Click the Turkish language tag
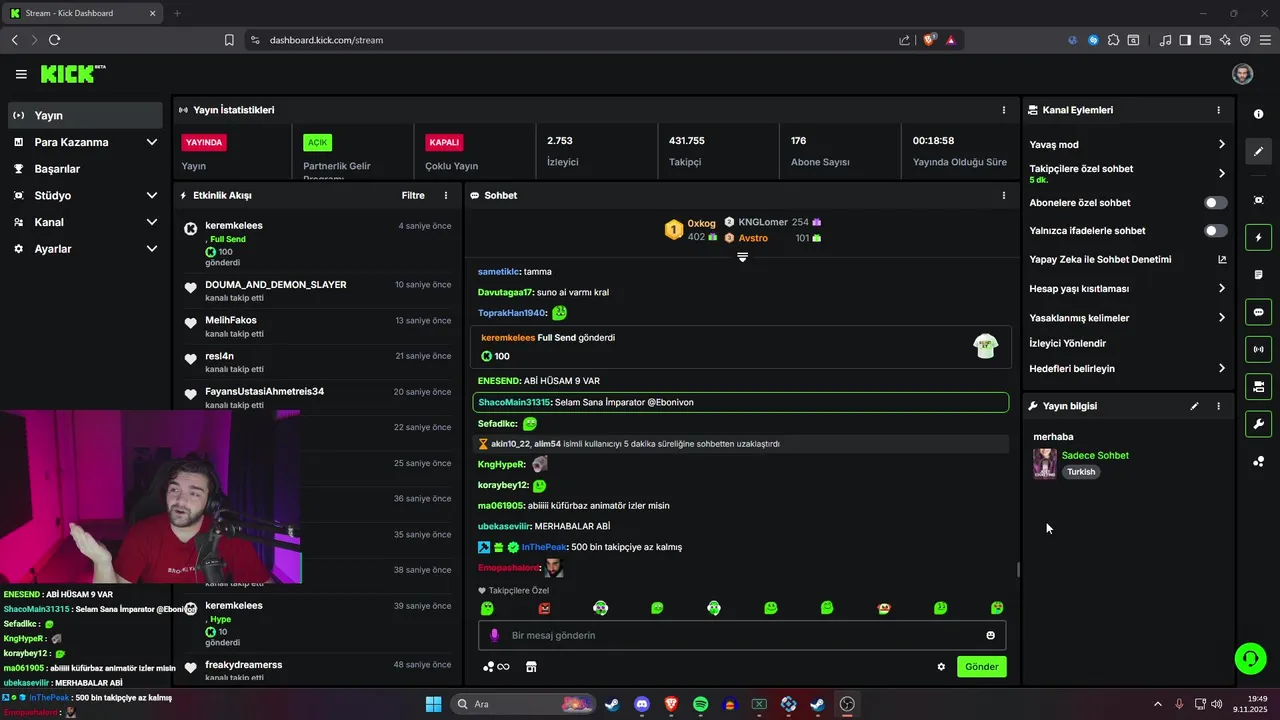 tap(1081, 472)
